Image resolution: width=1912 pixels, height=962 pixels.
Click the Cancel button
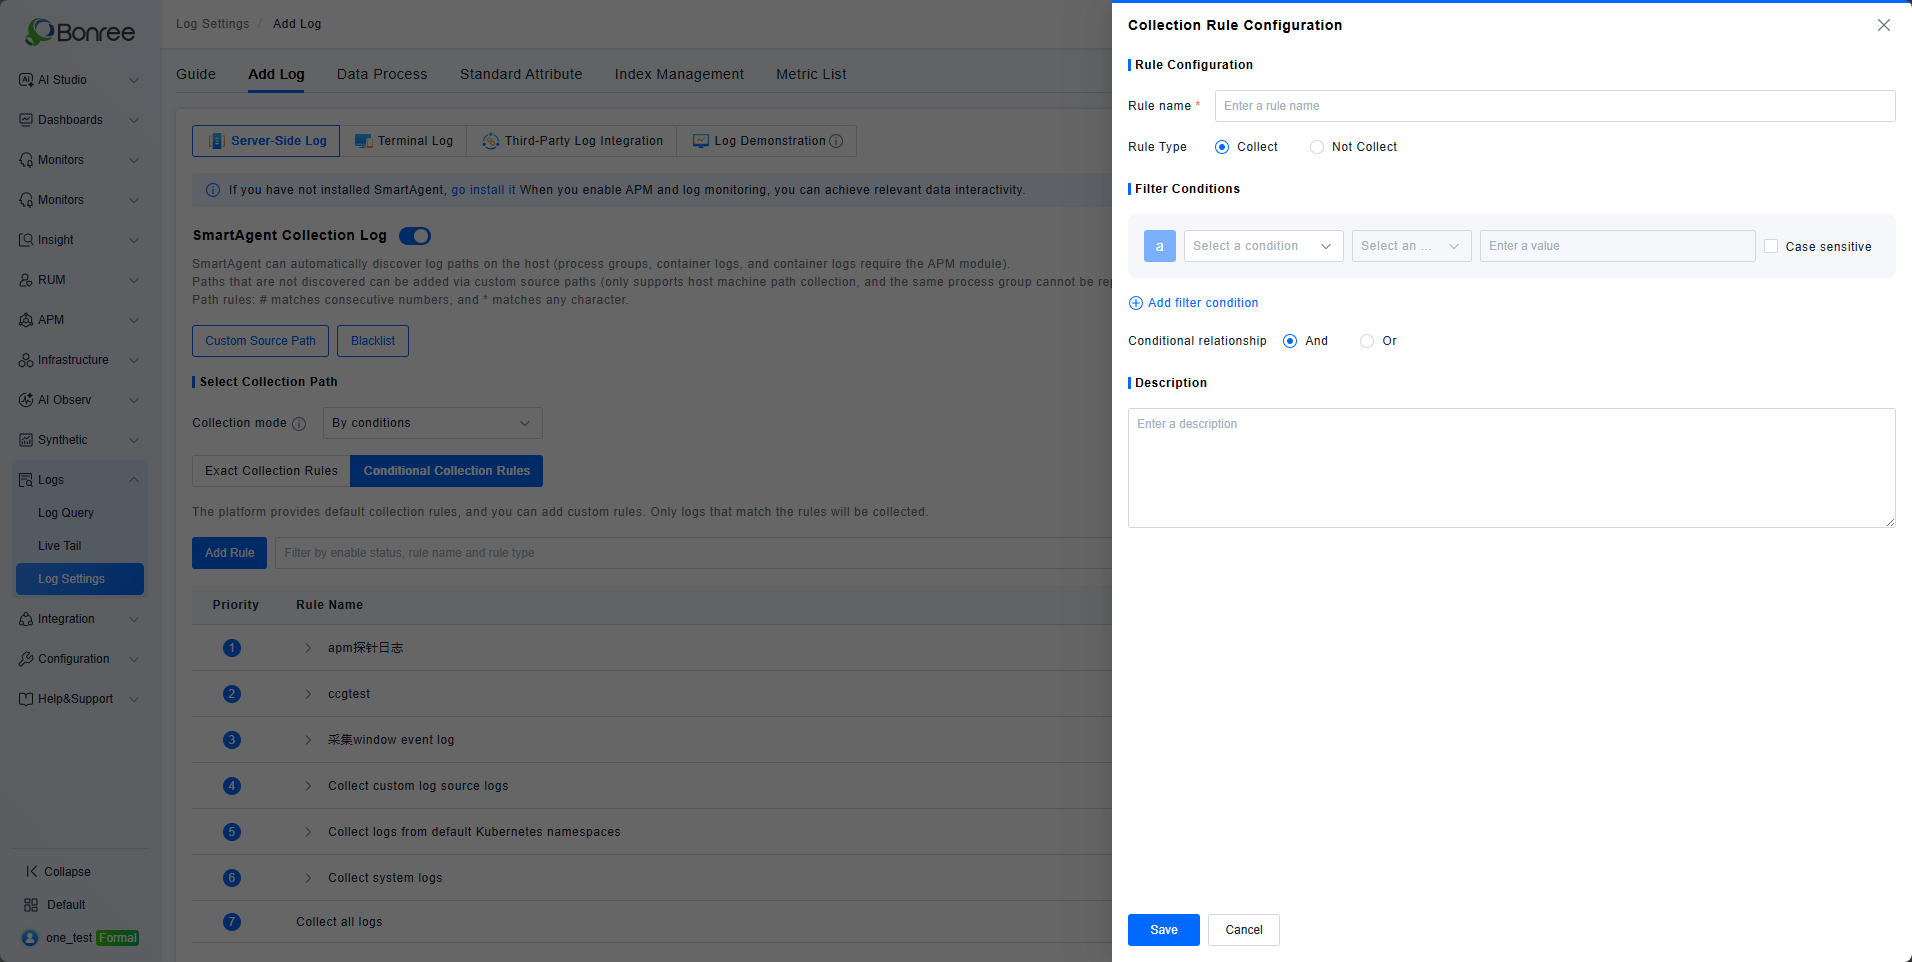pos(1244,930)
